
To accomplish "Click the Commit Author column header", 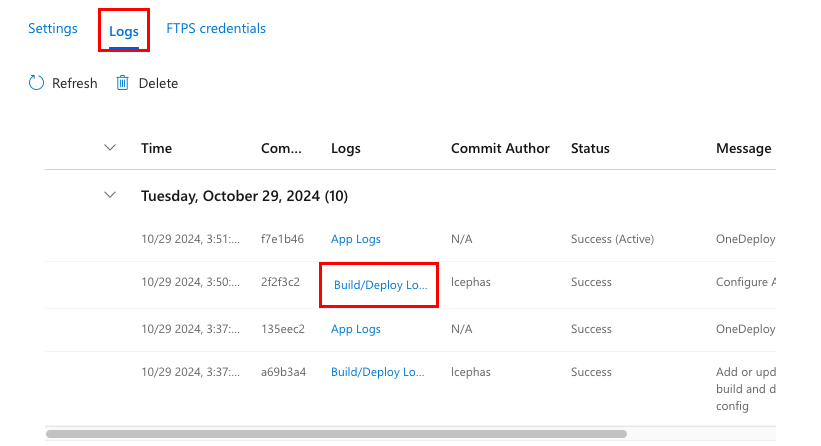I will (500, 148).
